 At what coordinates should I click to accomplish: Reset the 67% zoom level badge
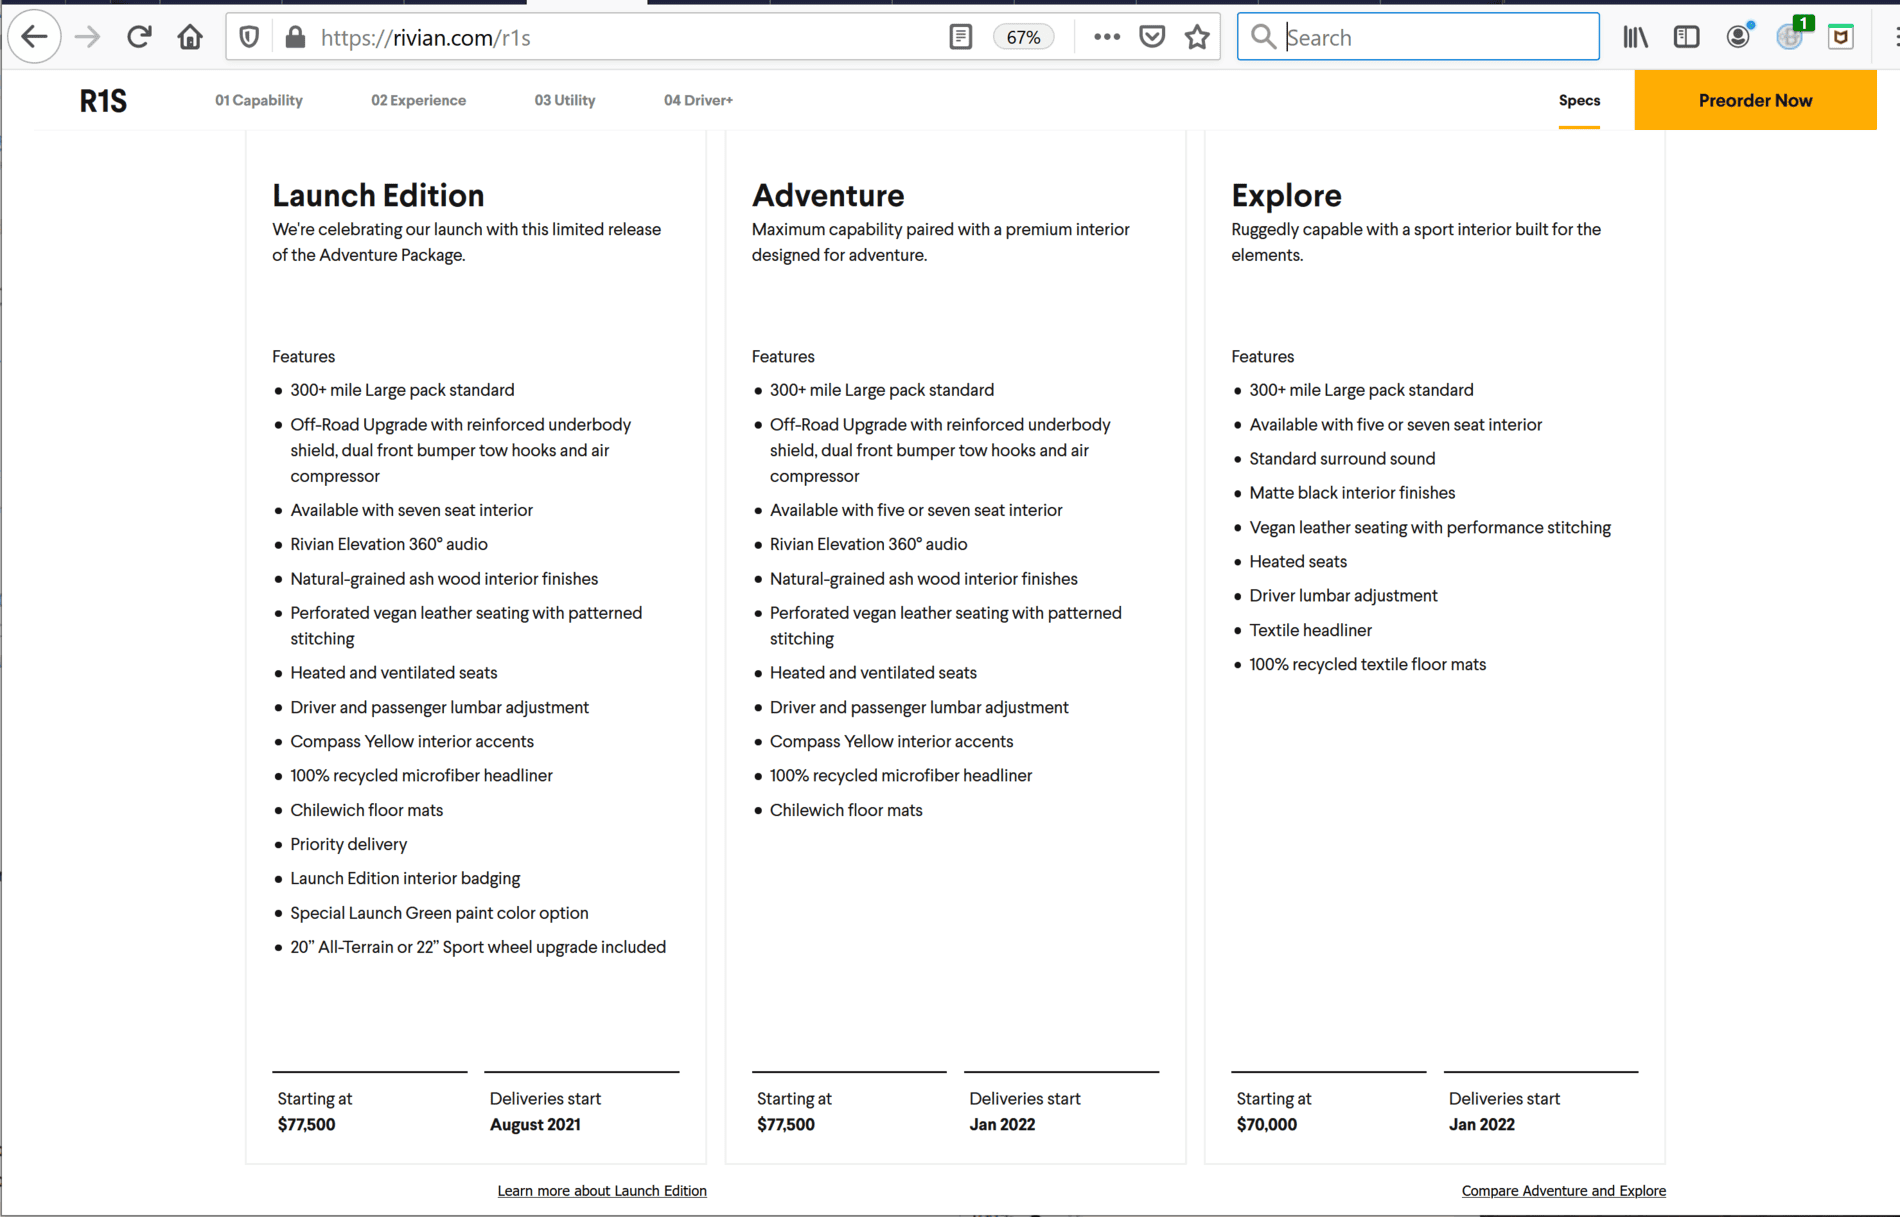click(x=1023, y=37)
